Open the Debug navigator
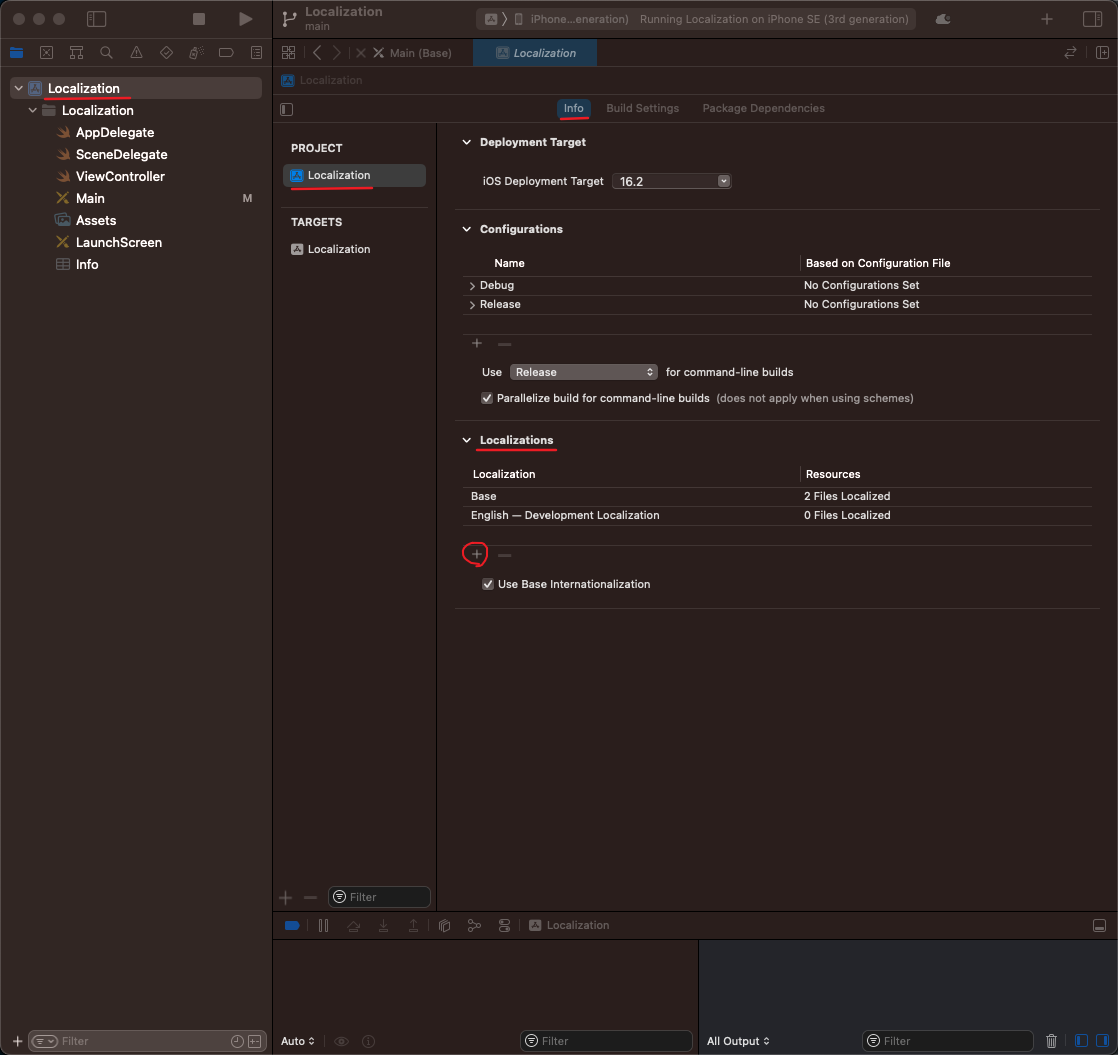 point(196,52)
